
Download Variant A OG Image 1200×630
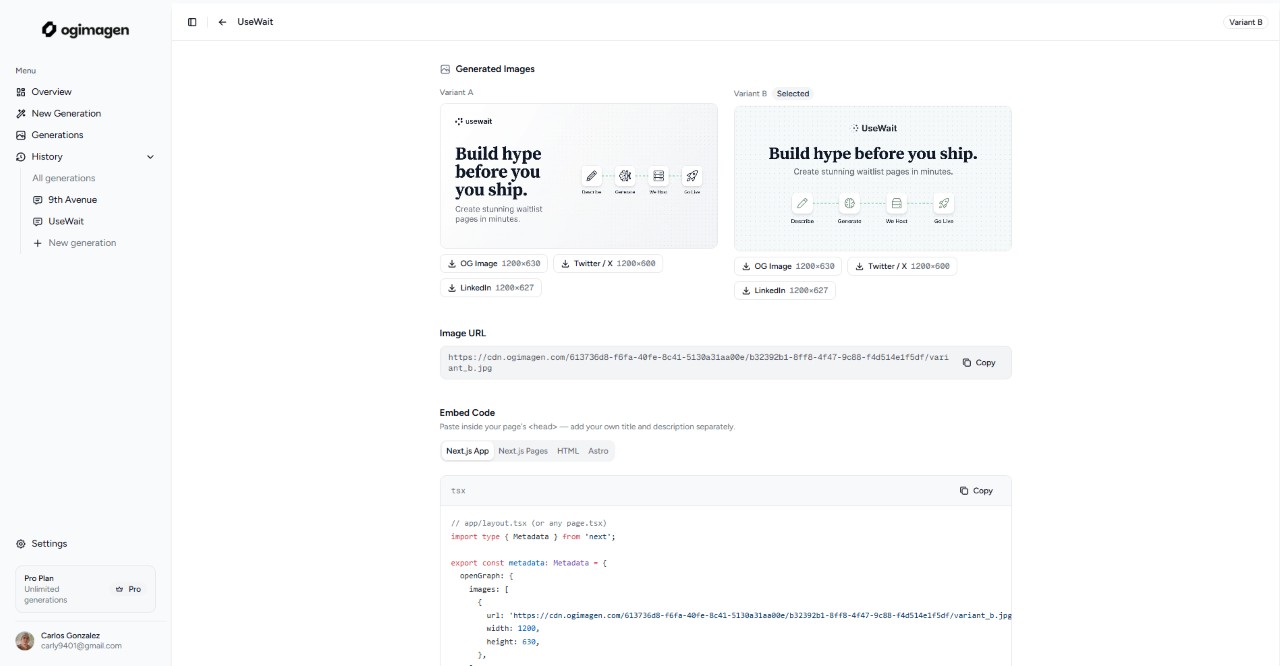(x=494, y=264)
